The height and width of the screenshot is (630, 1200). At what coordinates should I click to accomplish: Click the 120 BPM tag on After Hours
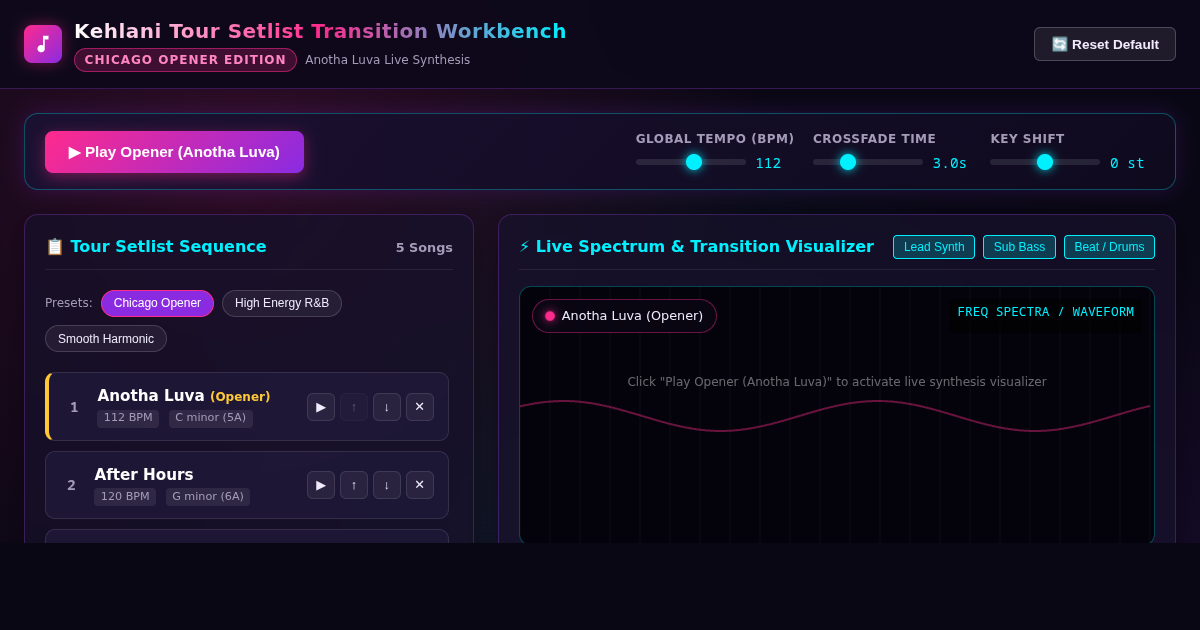[125, 496]
